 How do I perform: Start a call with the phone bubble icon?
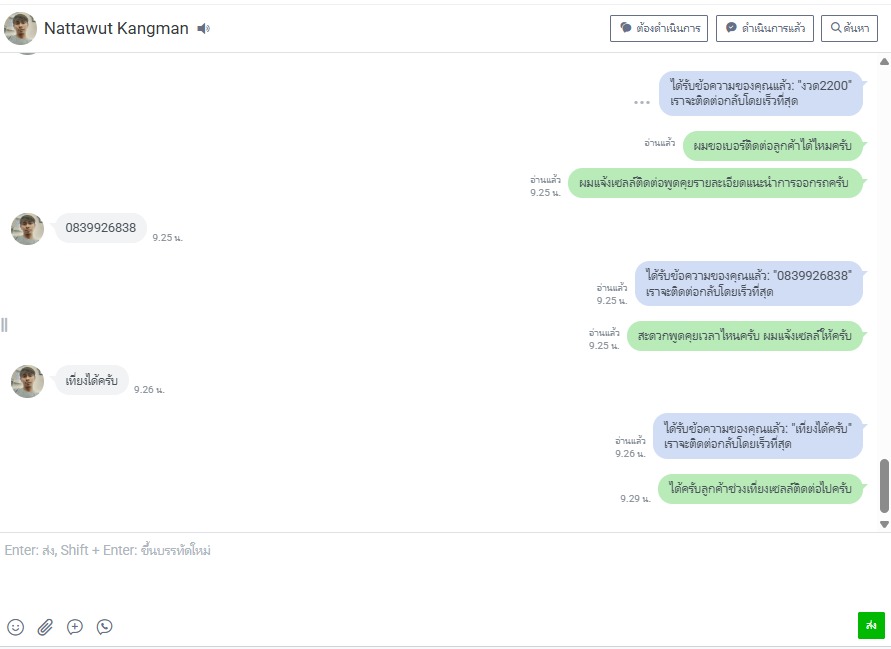(x=105, y=627)
